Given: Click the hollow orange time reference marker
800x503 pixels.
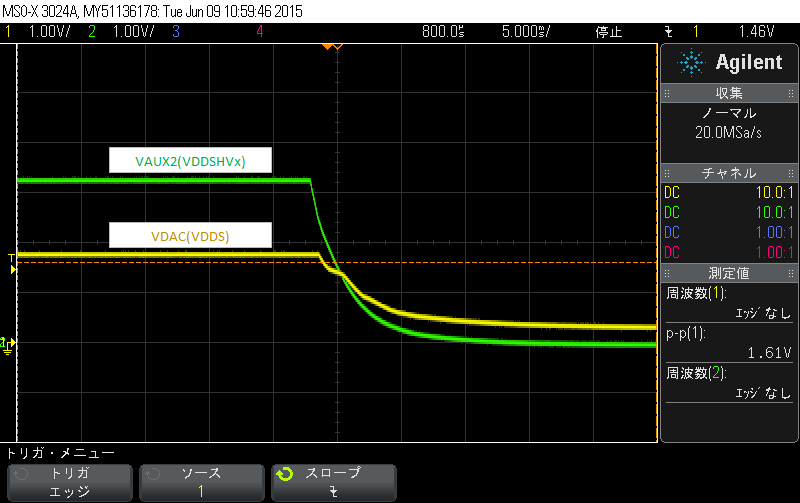Looking at the screenshot, I should (x=338, y=47).
